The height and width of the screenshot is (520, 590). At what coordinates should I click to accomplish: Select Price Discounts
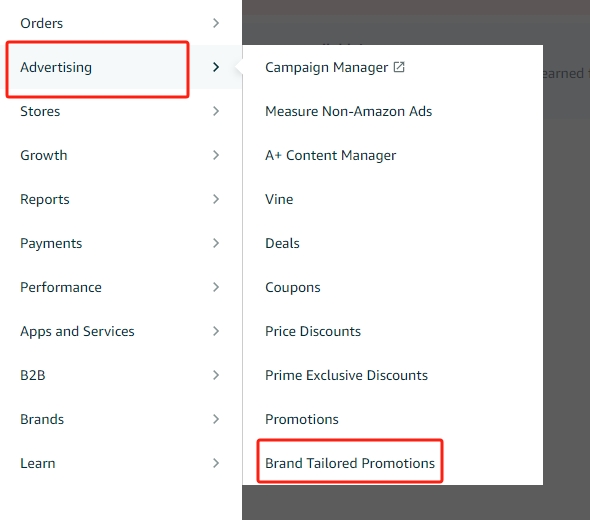click(313, 331)
